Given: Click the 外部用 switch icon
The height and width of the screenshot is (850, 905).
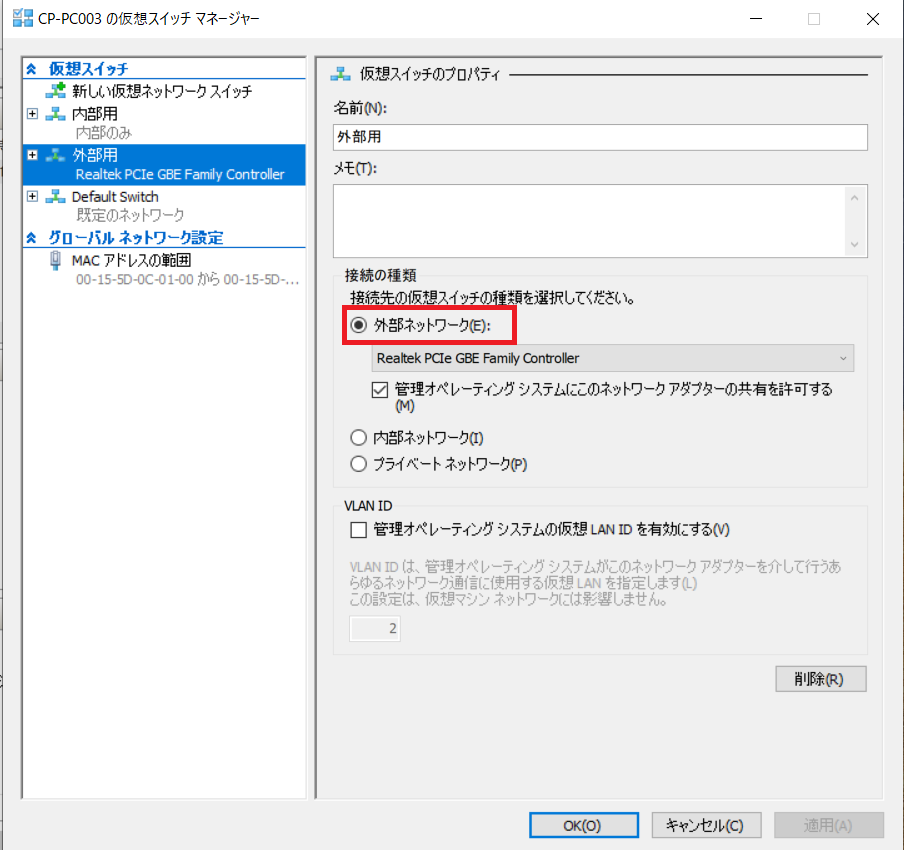Looking at the screenshot, I should pos(56,155).
